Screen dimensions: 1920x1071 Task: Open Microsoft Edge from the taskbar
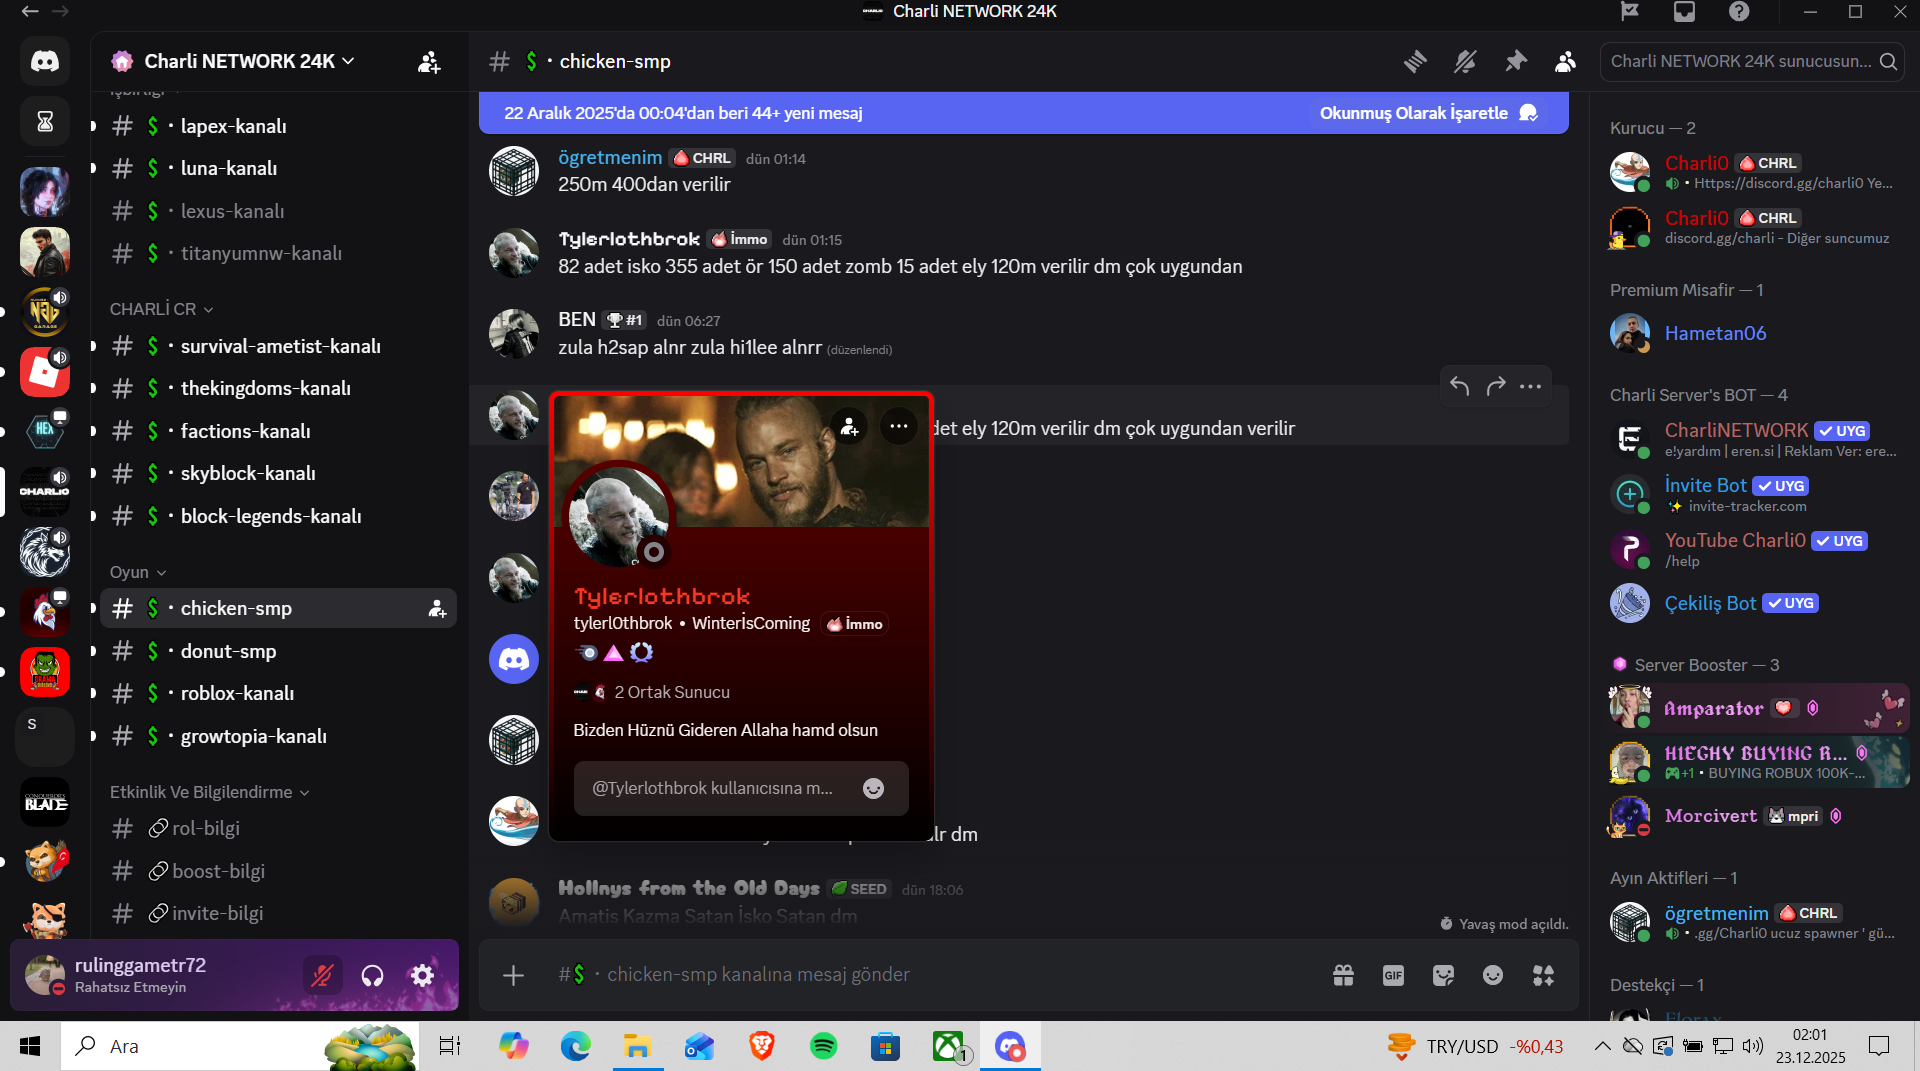[575, 1046]
